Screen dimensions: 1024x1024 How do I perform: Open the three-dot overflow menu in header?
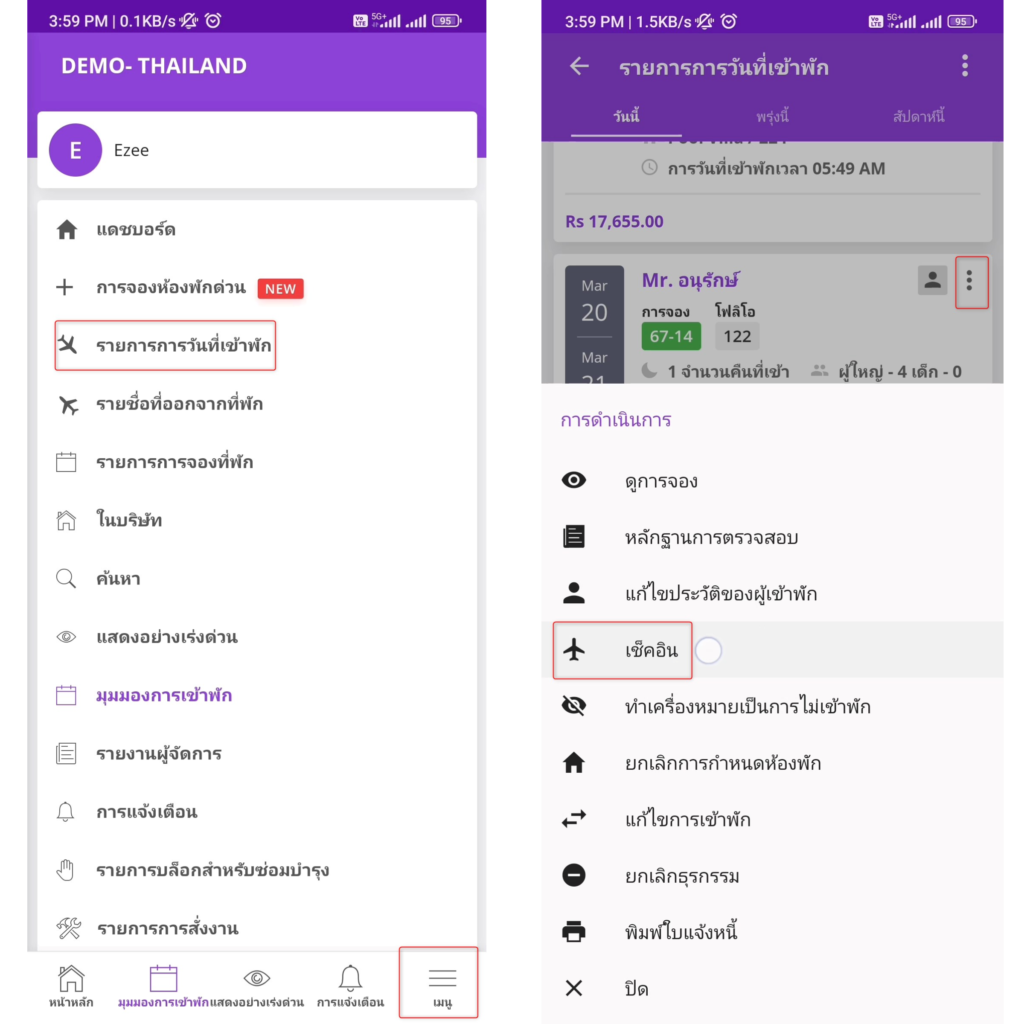(965, 66)
